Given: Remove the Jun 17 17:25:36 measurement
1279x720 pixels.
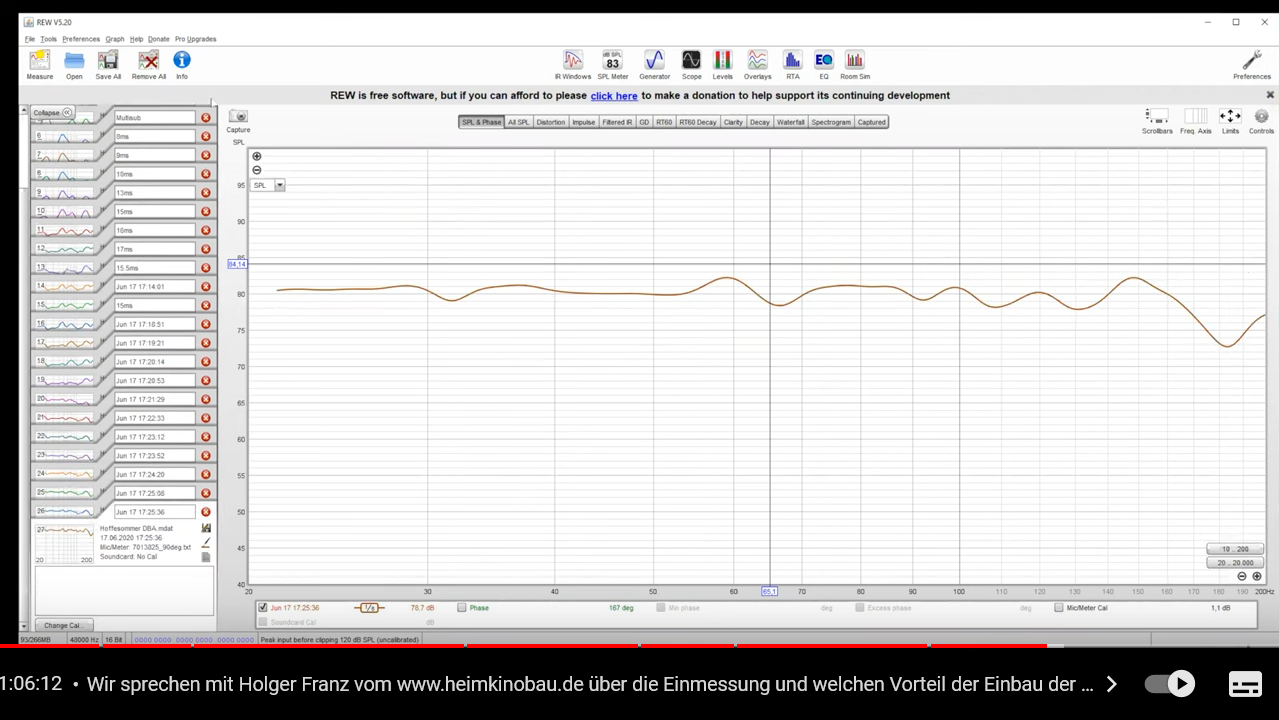Looking at the screenshot, I should point(206,512).
